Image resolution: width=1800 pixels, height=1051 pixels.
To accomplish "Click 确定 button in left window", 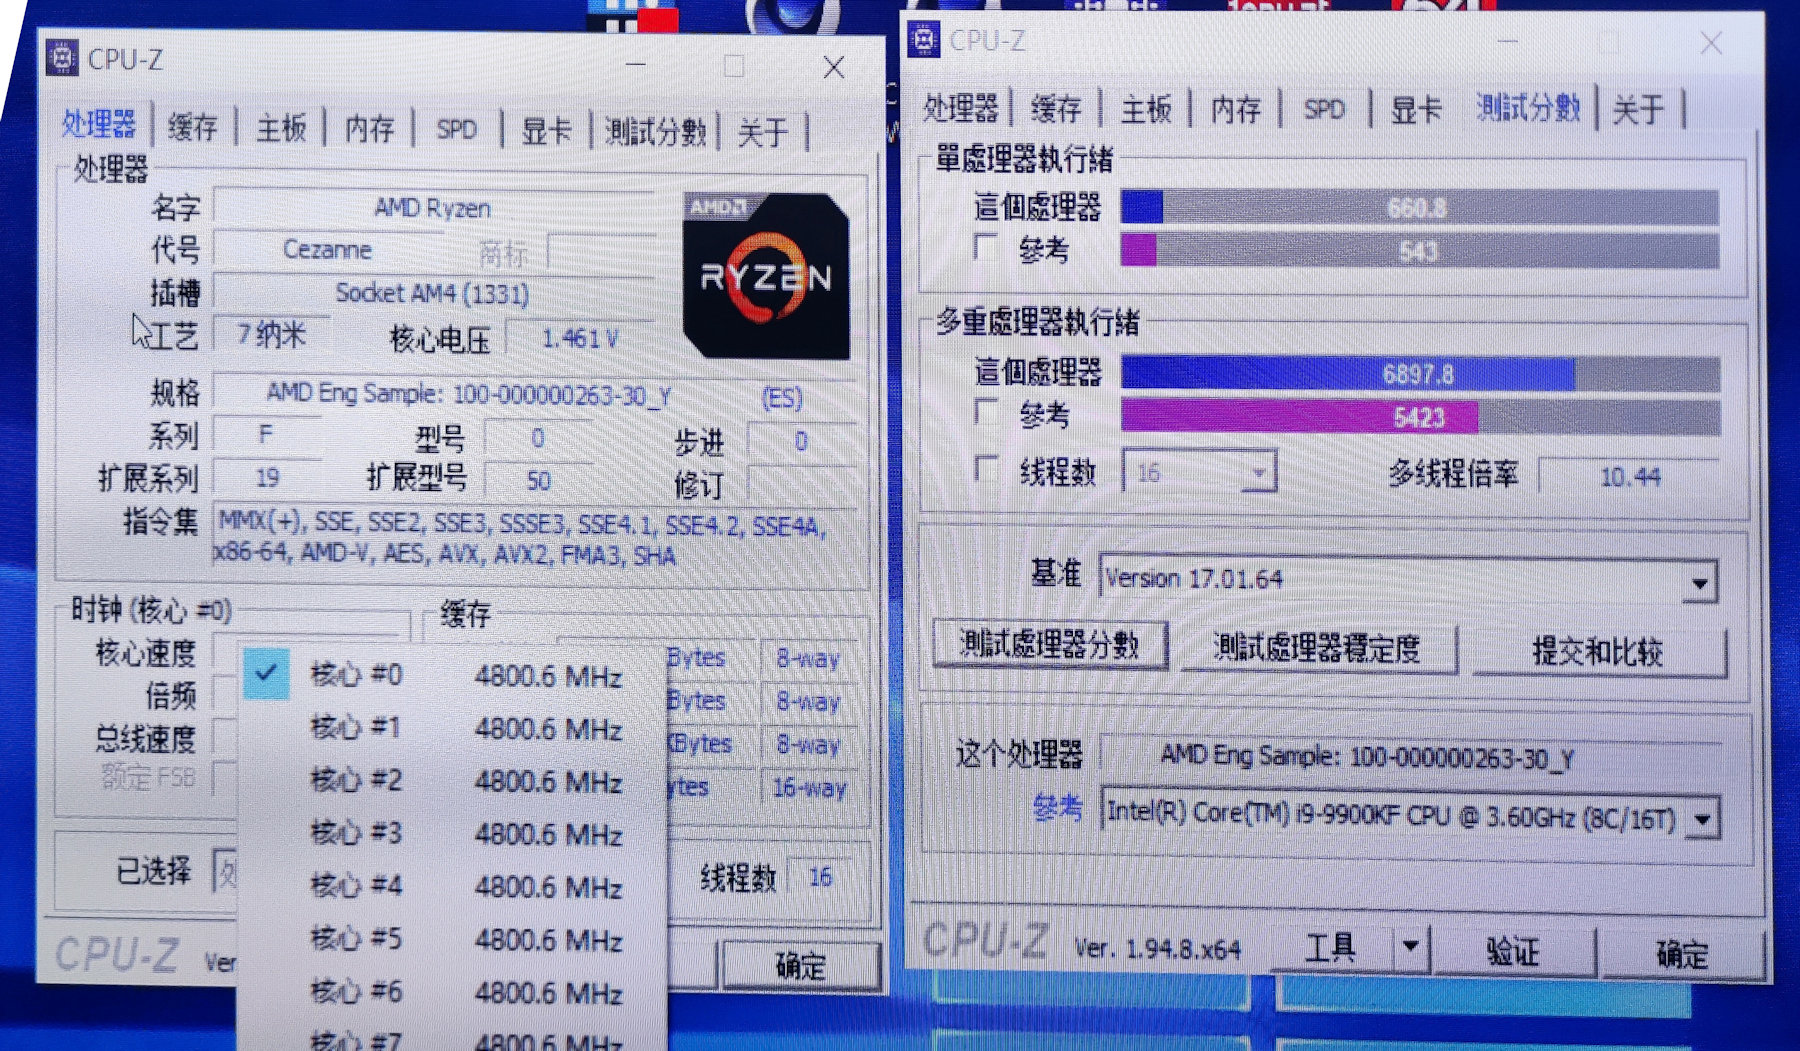I will (x=800, y=965).
